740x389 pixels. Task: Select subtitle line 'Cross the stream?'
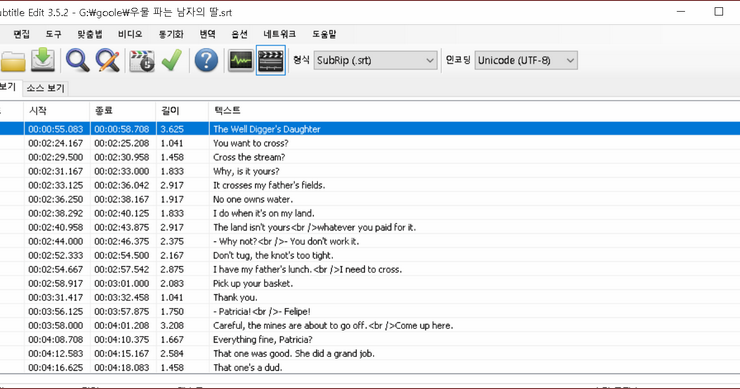click(370, 157)
